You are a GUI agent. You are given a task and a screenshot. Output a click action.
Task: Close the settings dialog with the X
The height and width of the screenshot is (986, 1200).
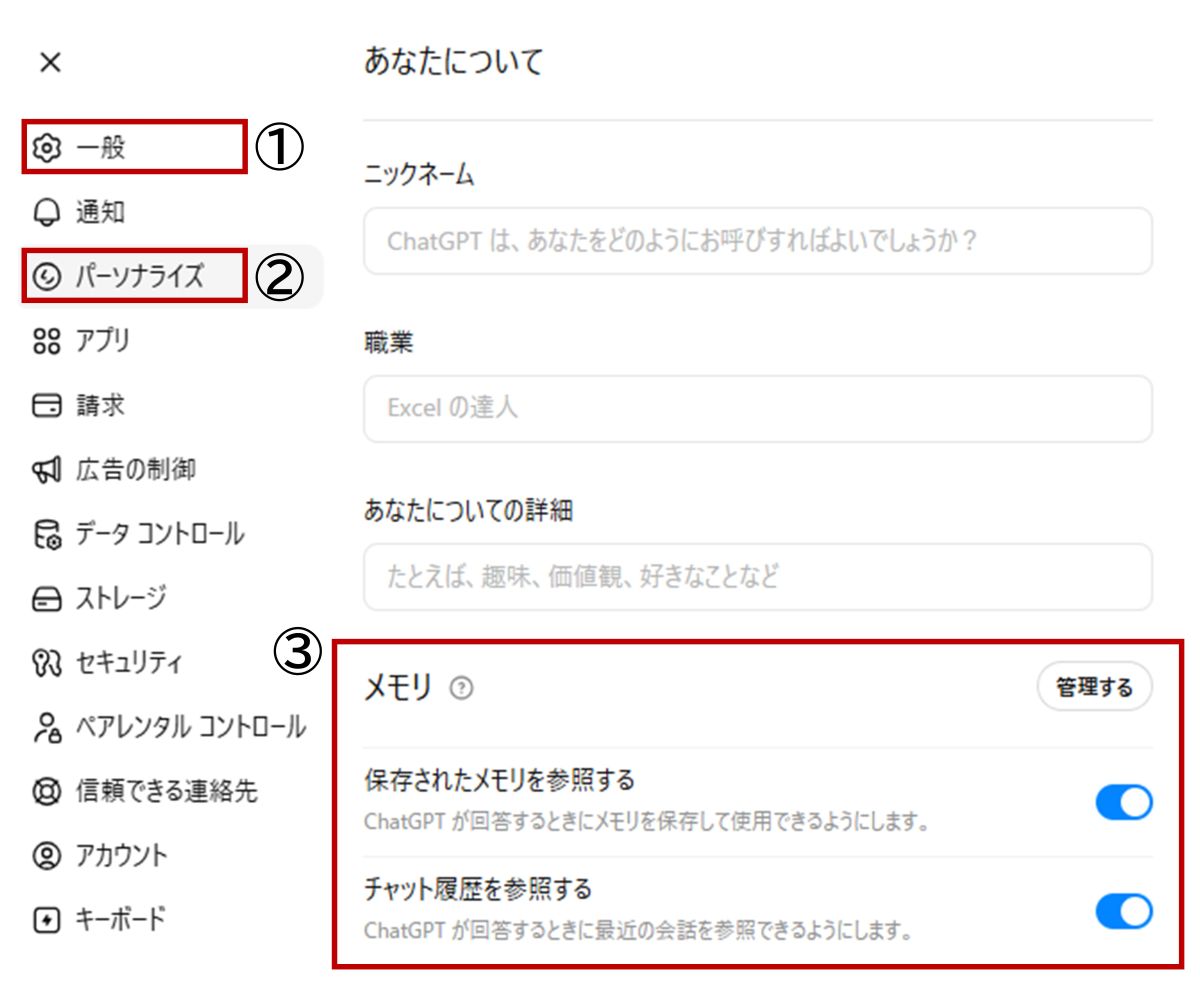(50, 62)
